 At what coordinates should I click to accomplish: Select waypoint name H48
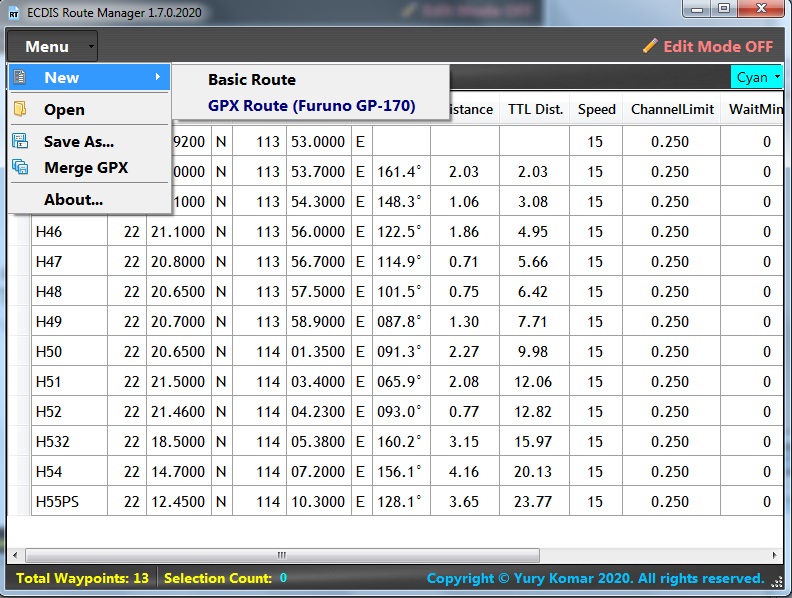click(69, 291)
